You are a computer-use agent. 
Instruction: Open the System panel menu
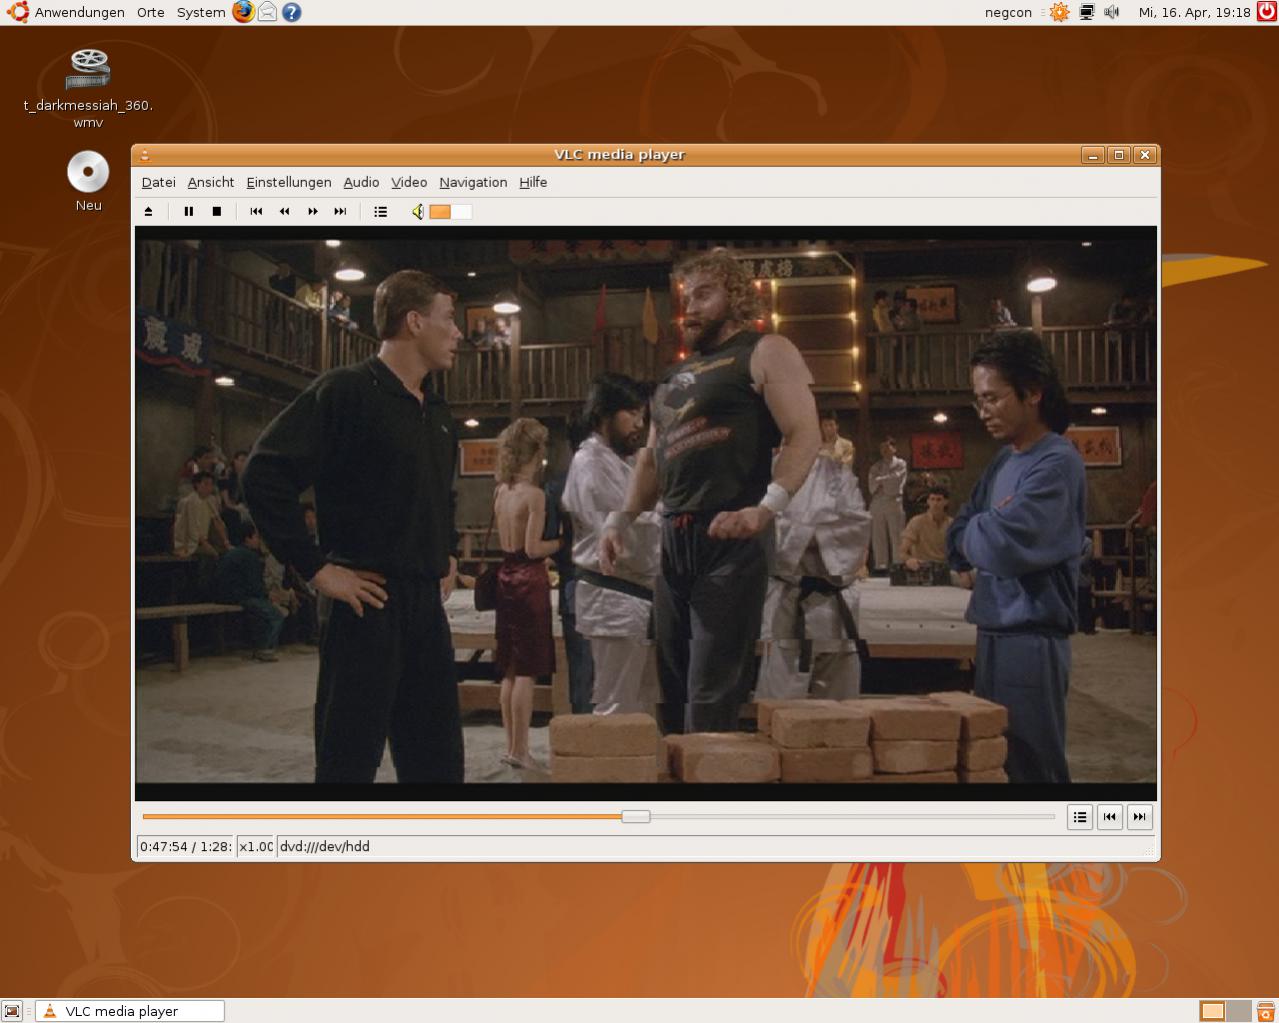click(201, 12)
